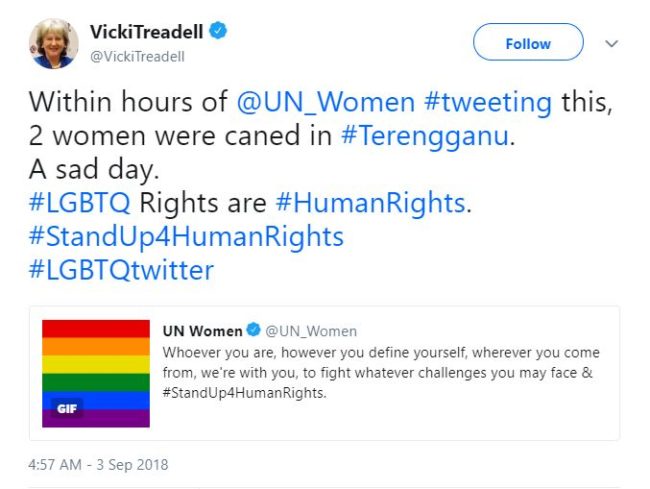
Task: Click the grey @VickiTreadell handle under the name
Action: (x=137, y=56)
